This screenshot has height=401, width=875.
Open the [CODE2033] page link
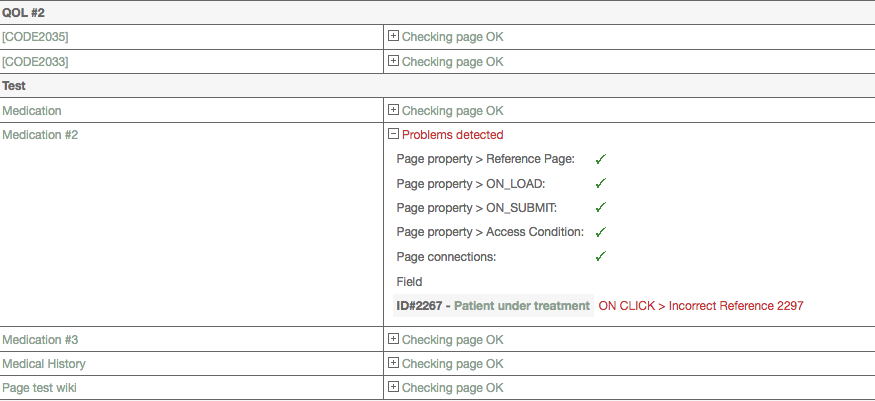point(35,62)
